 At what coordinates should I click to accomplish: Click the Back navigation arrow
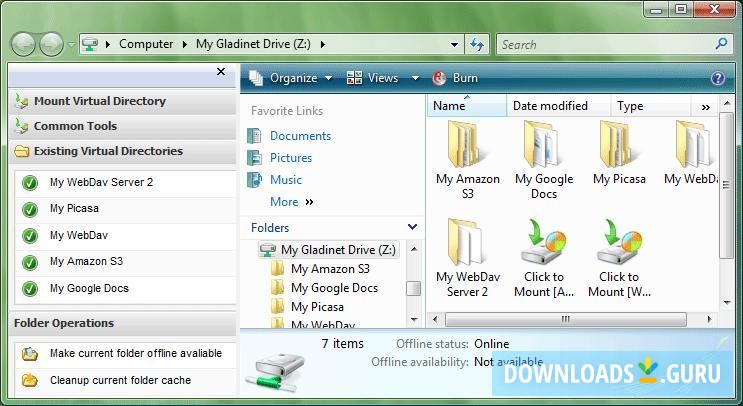click(23, 45)
